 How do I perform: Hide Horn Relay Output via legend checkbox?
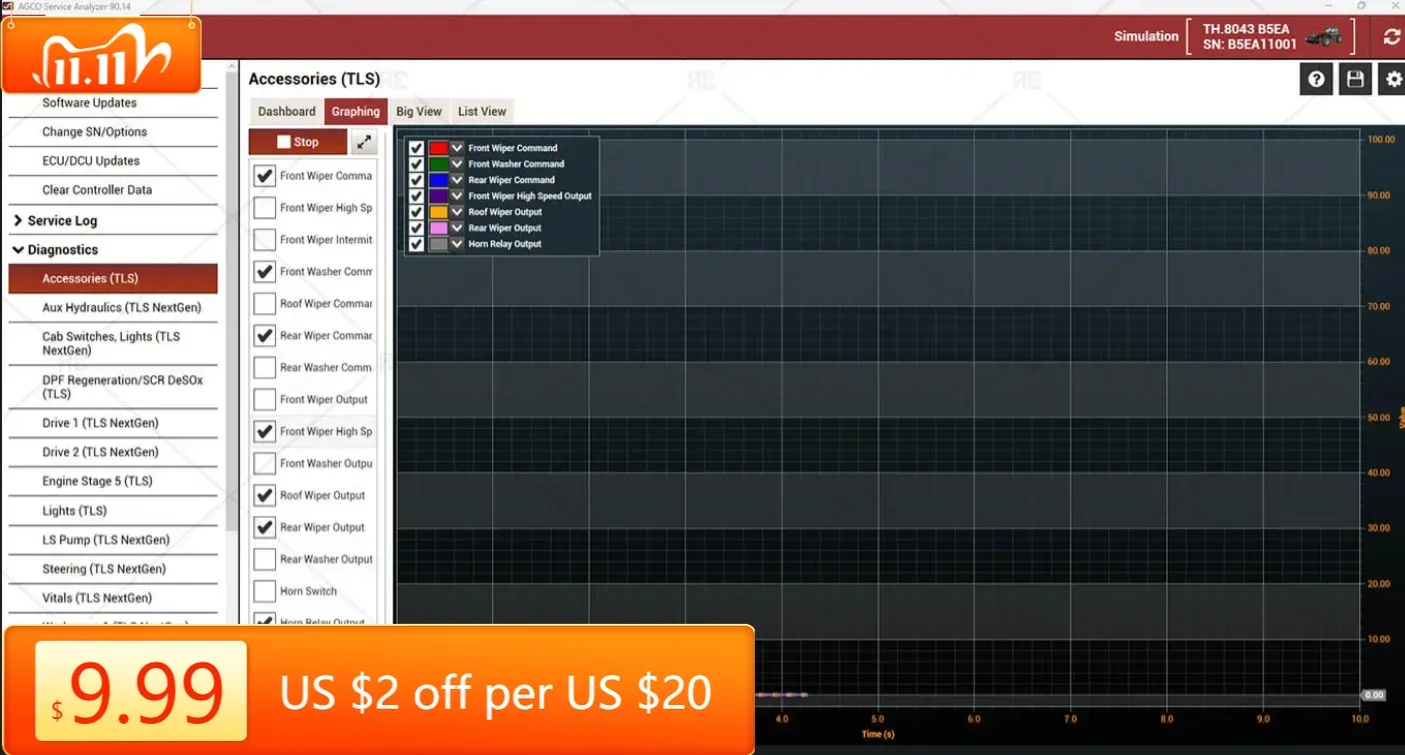[x=416, y=244]
